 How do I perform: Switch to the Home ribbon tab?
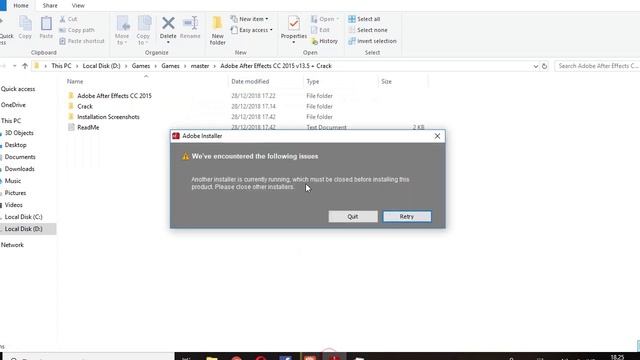tap(21, 6)
